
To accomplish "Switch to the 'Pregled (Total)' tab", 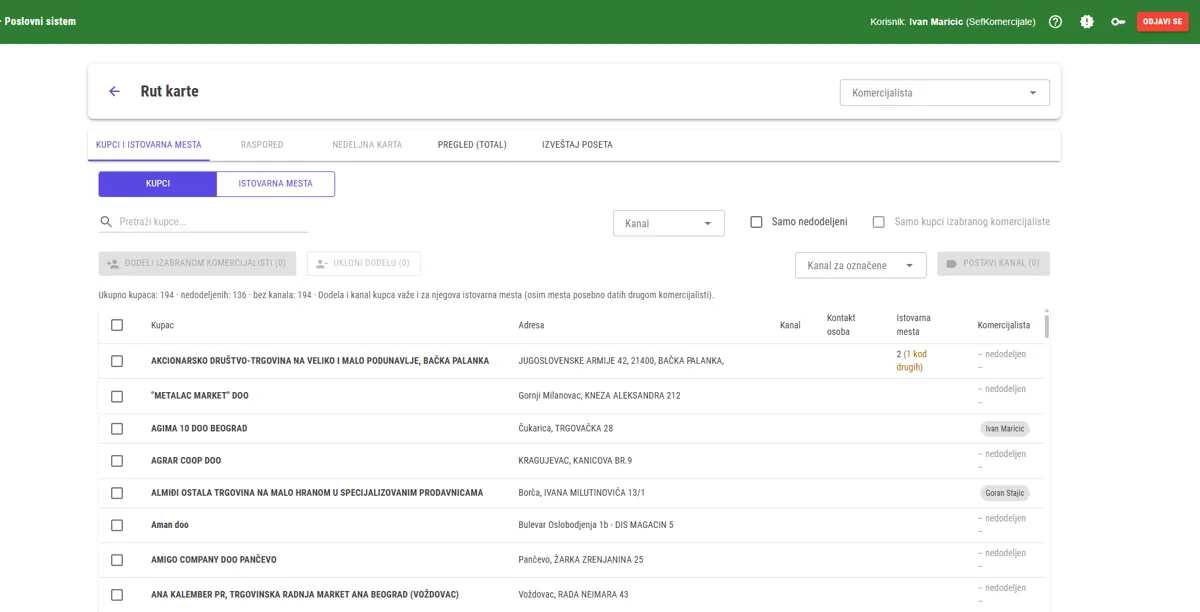I will (x=472, y=145).
